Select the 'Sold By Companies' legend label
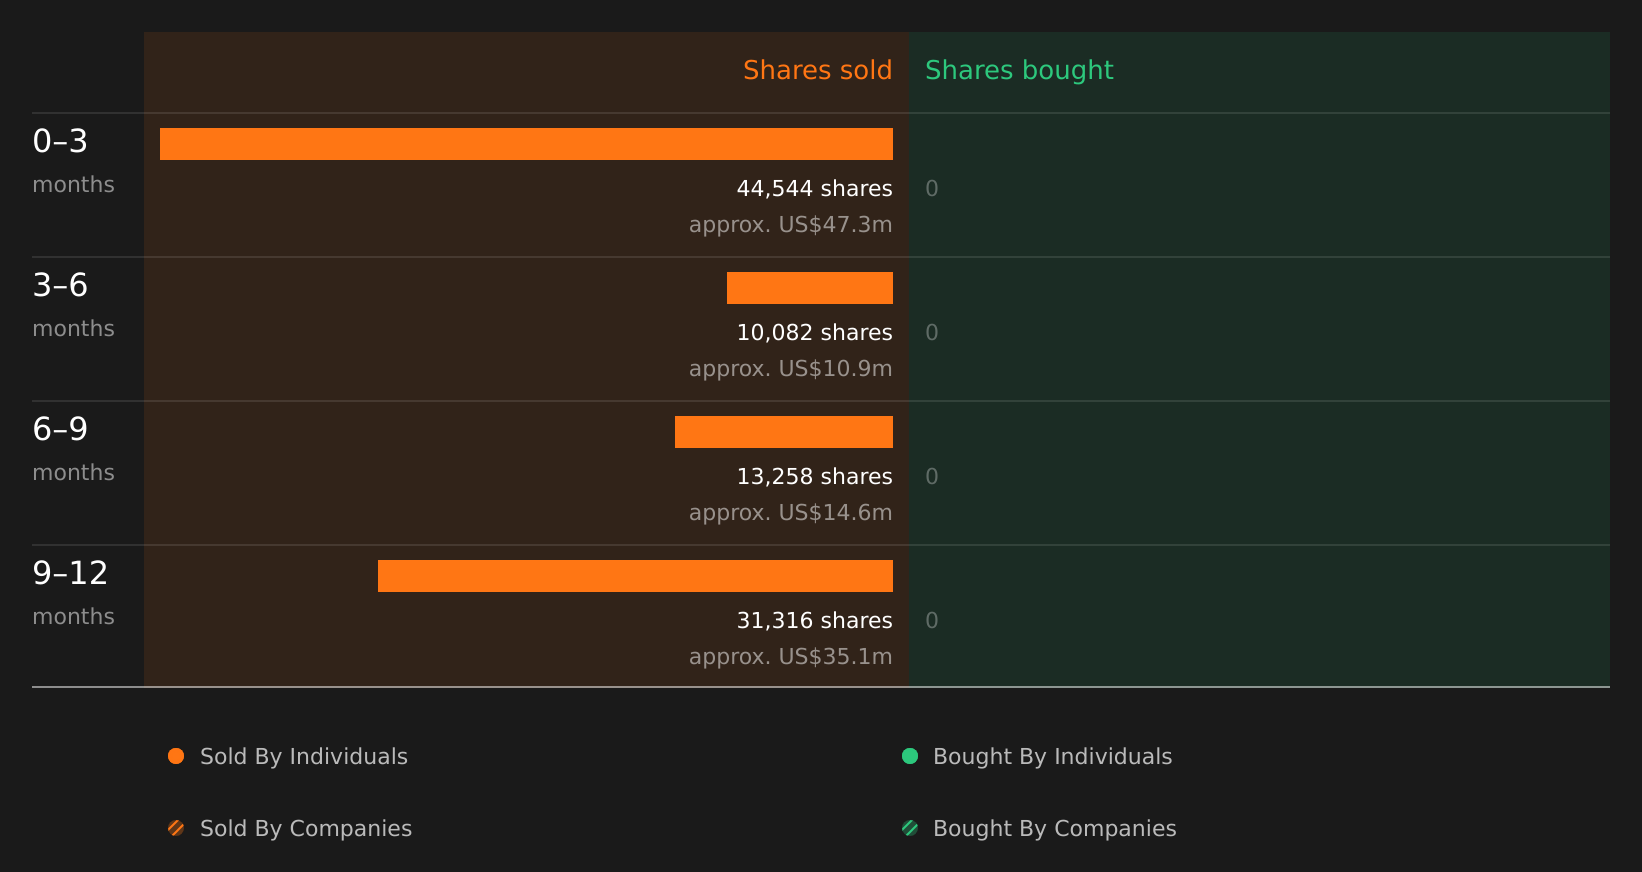The width and height of the screenshot is (1642, 872). point(306,829)
